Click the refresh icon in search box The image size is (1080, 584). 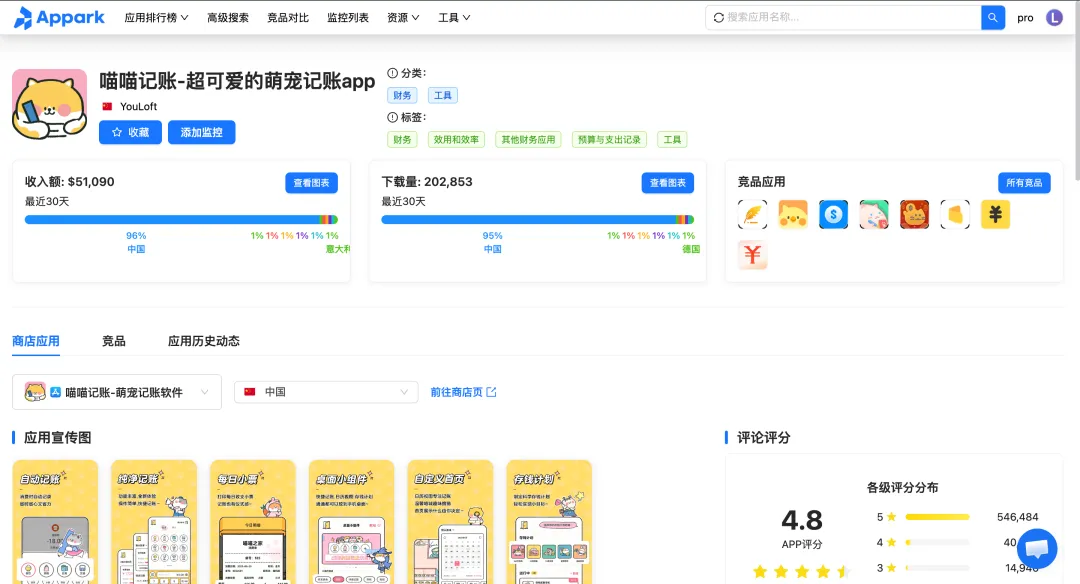pyautogui.click(x=718, y=17)
